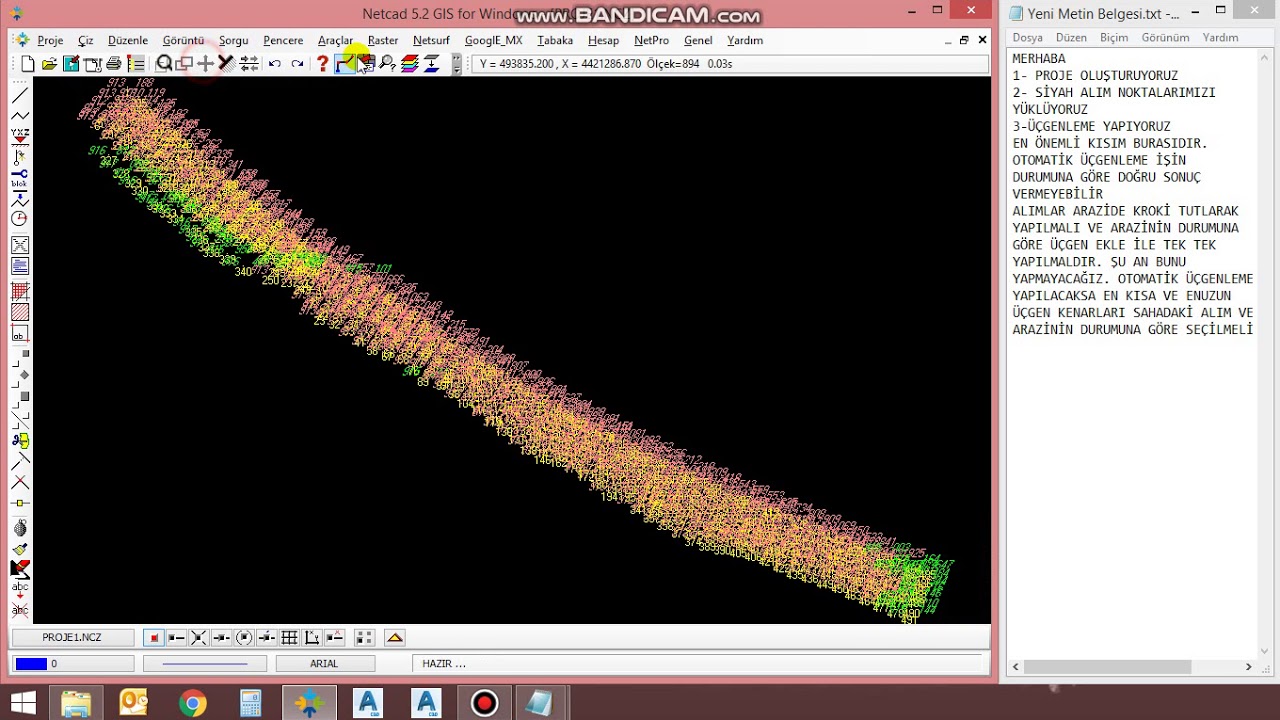
Task: Click the Redo arrow icon
Action: [297, 64]
